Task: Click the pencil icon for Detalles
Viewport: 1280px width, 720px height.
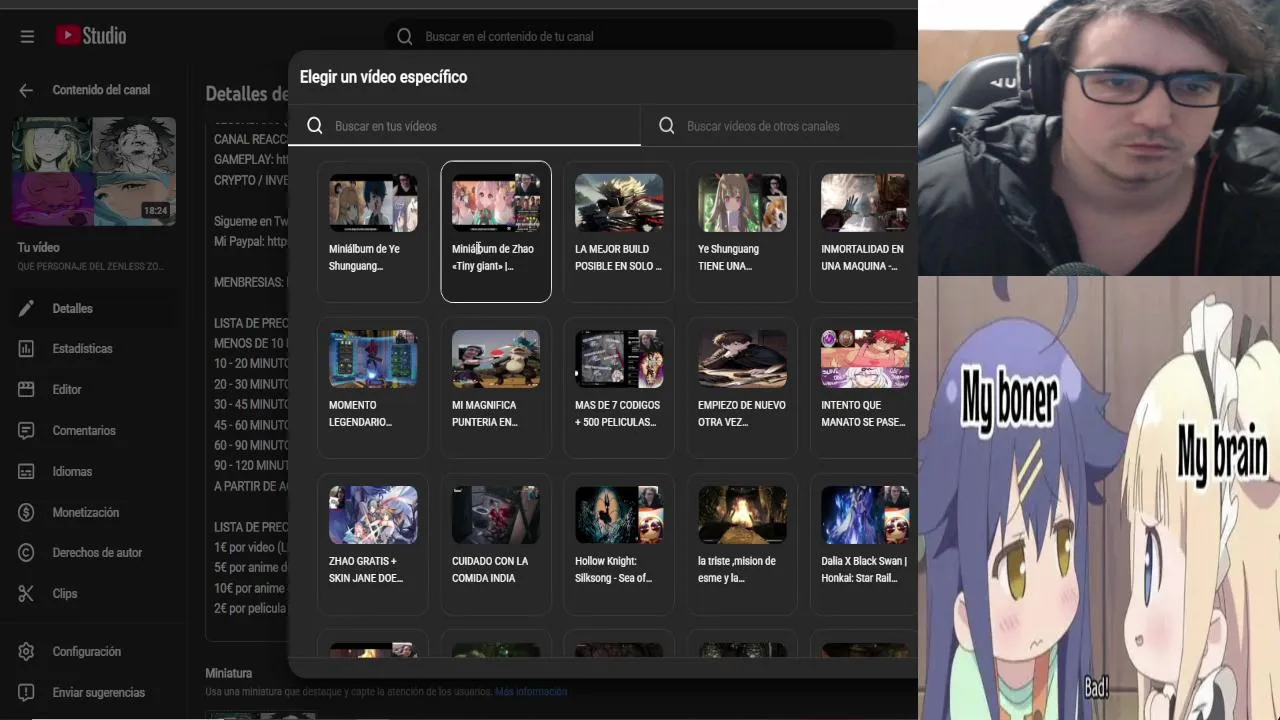Action: pos(27,308)
